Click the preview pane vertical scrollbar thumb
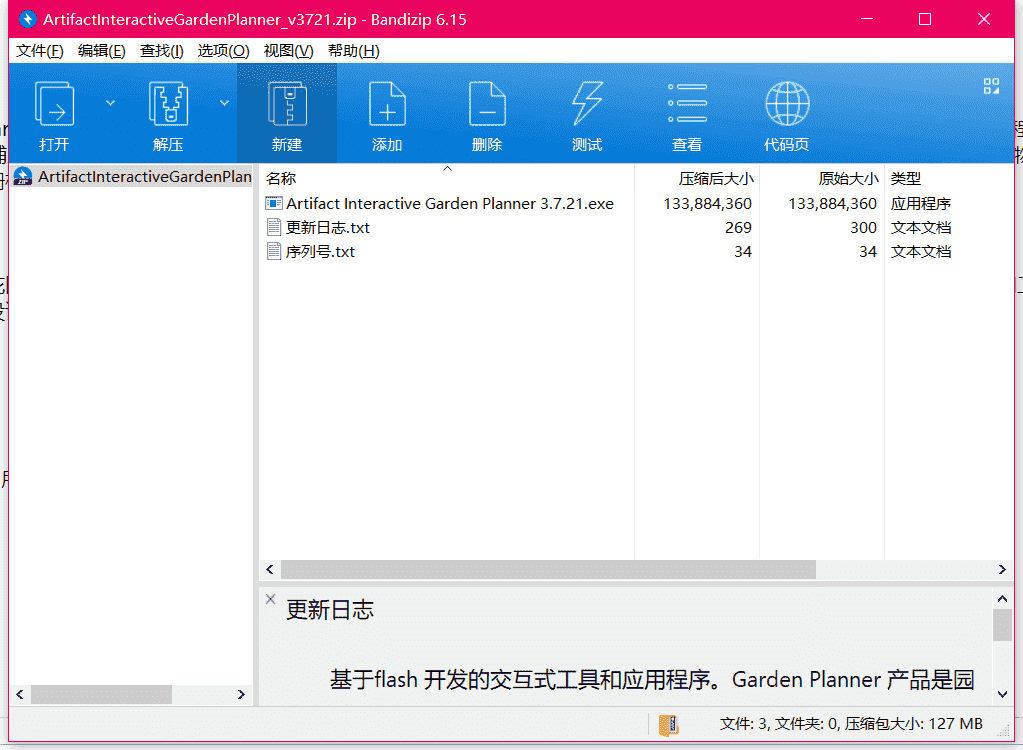This screenshot has height=750, width=1023. point(1002,625)
